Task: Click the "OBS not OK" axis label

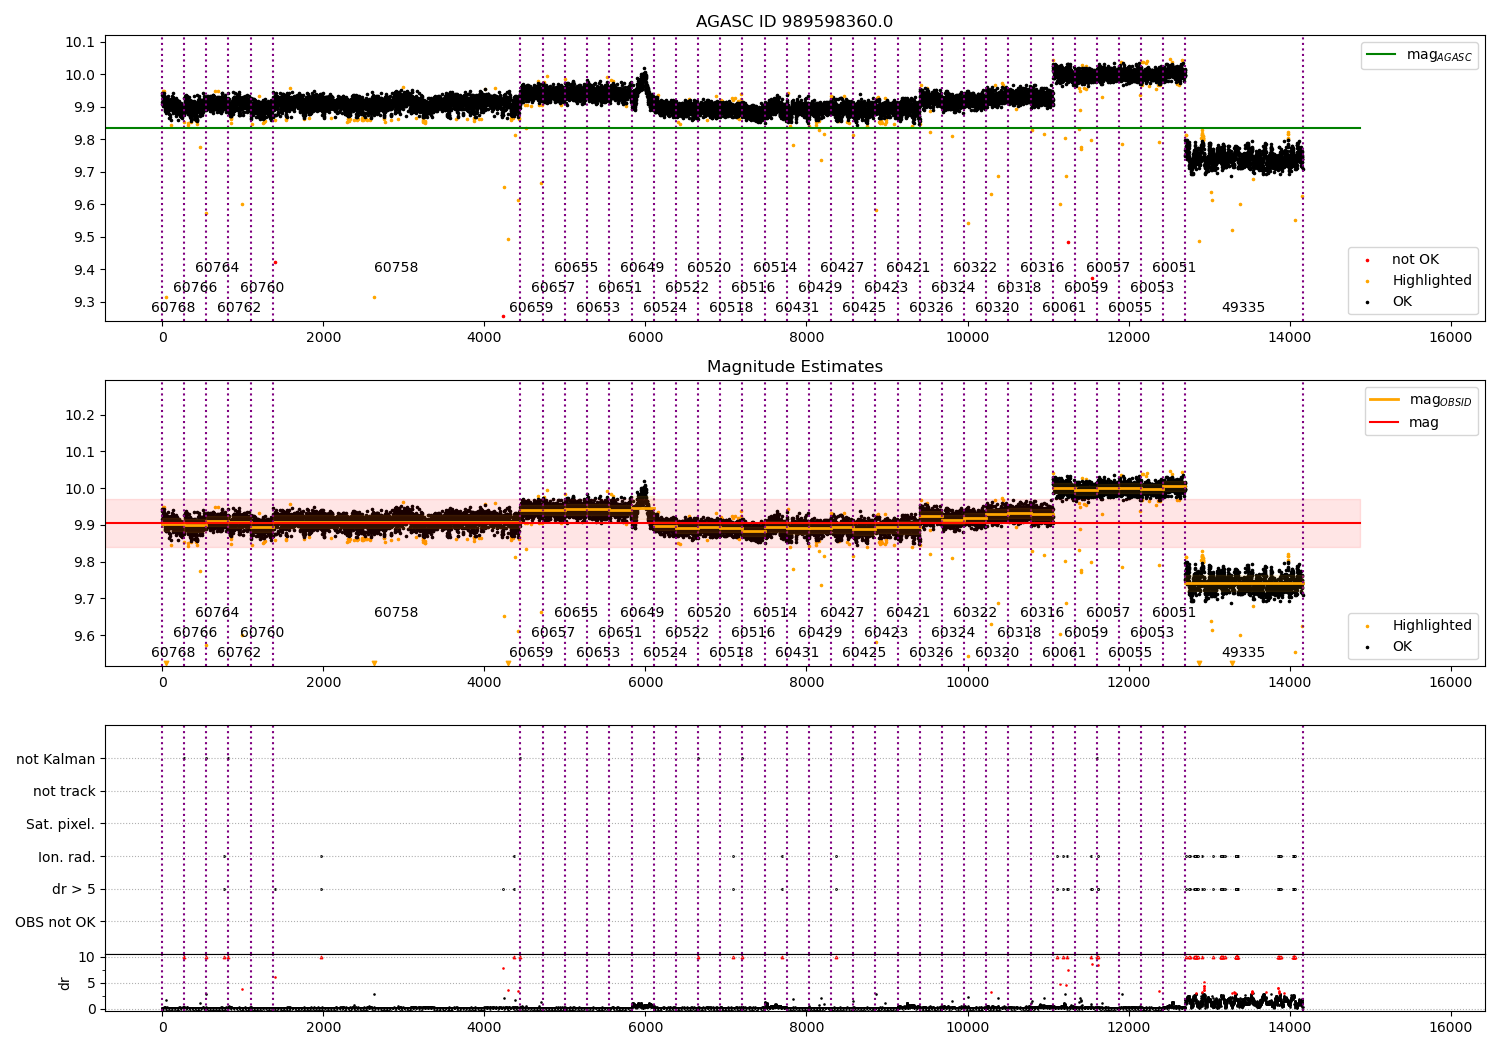Action: click(56, 922)
